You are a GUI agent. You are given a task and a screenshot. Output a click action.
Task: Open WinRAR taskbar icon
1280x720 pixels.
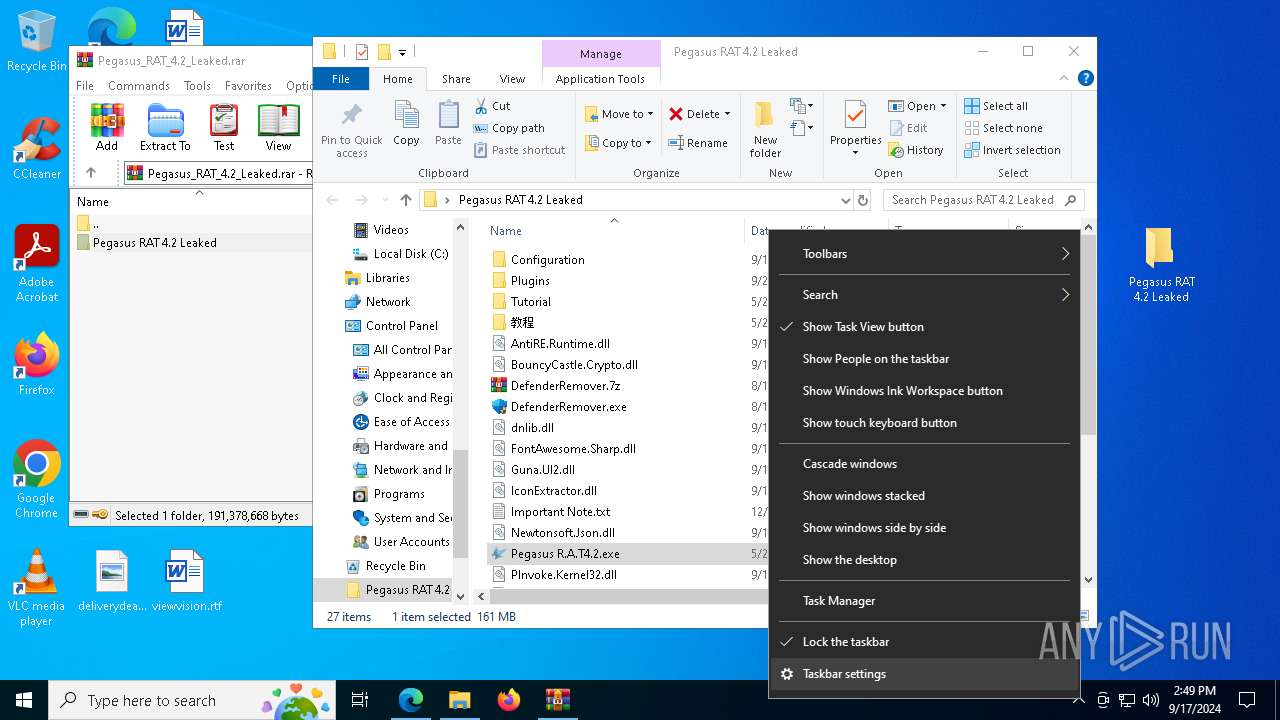coord(557,700)
